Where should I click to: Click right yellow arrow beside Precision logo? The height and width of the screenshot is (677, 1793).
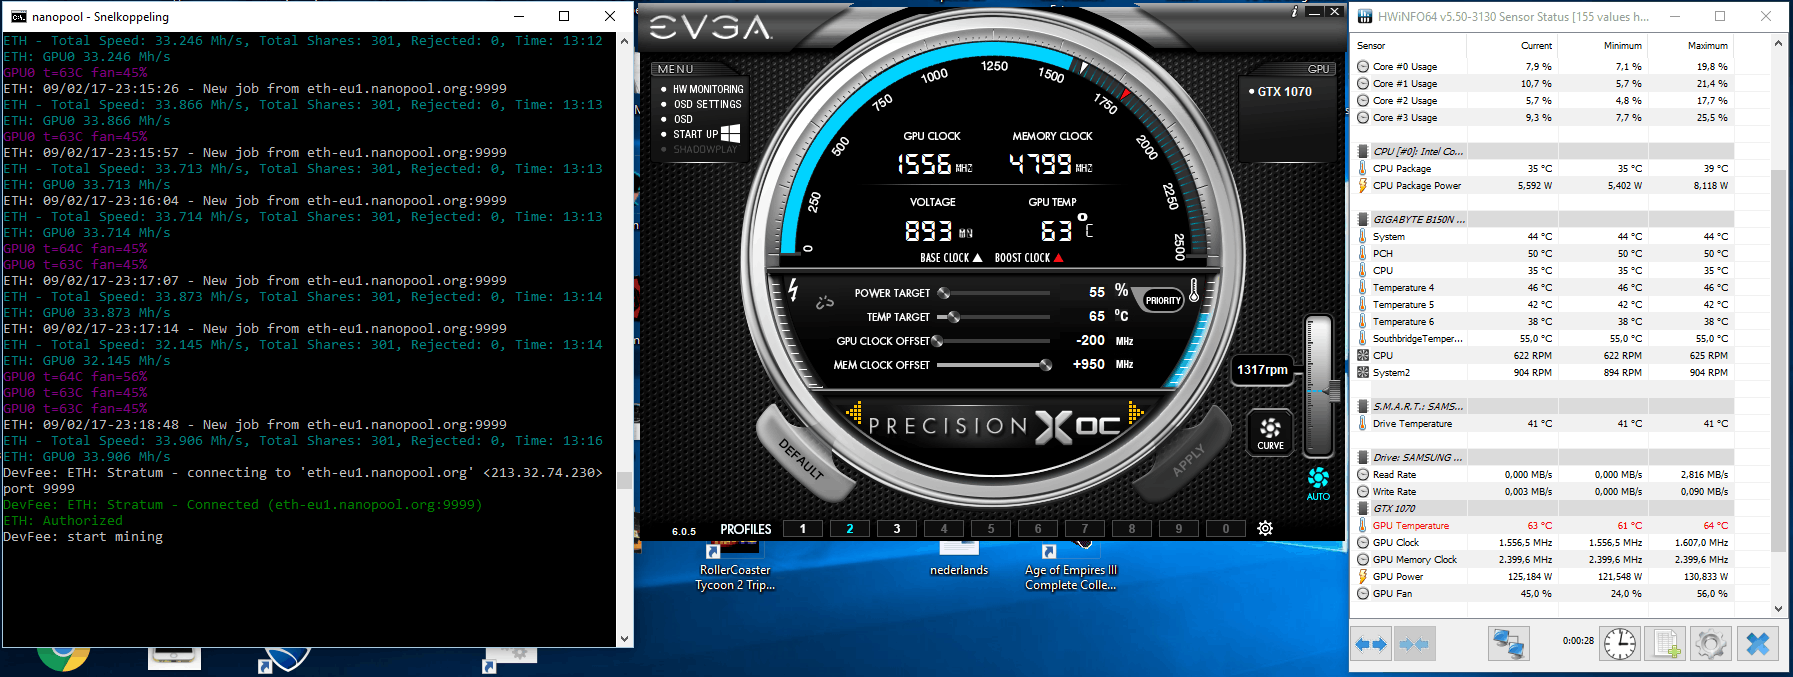pyautogui.click(x=1136, y=411)
